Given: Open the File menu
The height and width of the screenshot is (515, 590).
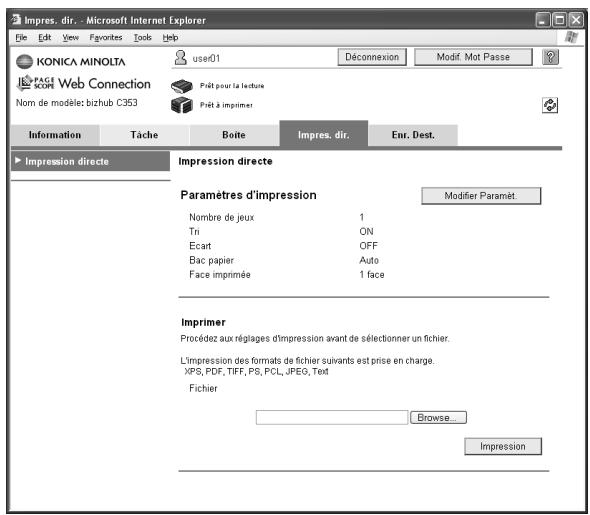Looking at the screenshot, I should click(x=21, y=38).
